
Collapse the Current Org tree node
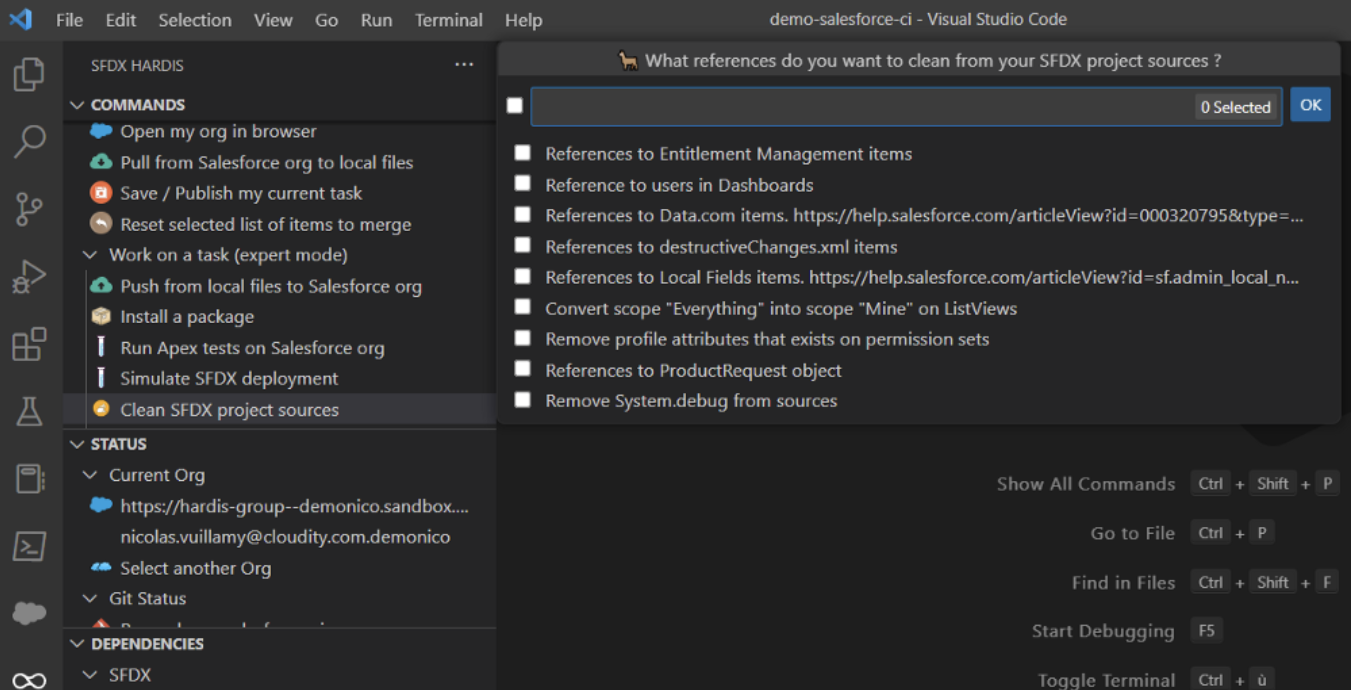coord(90,475)
